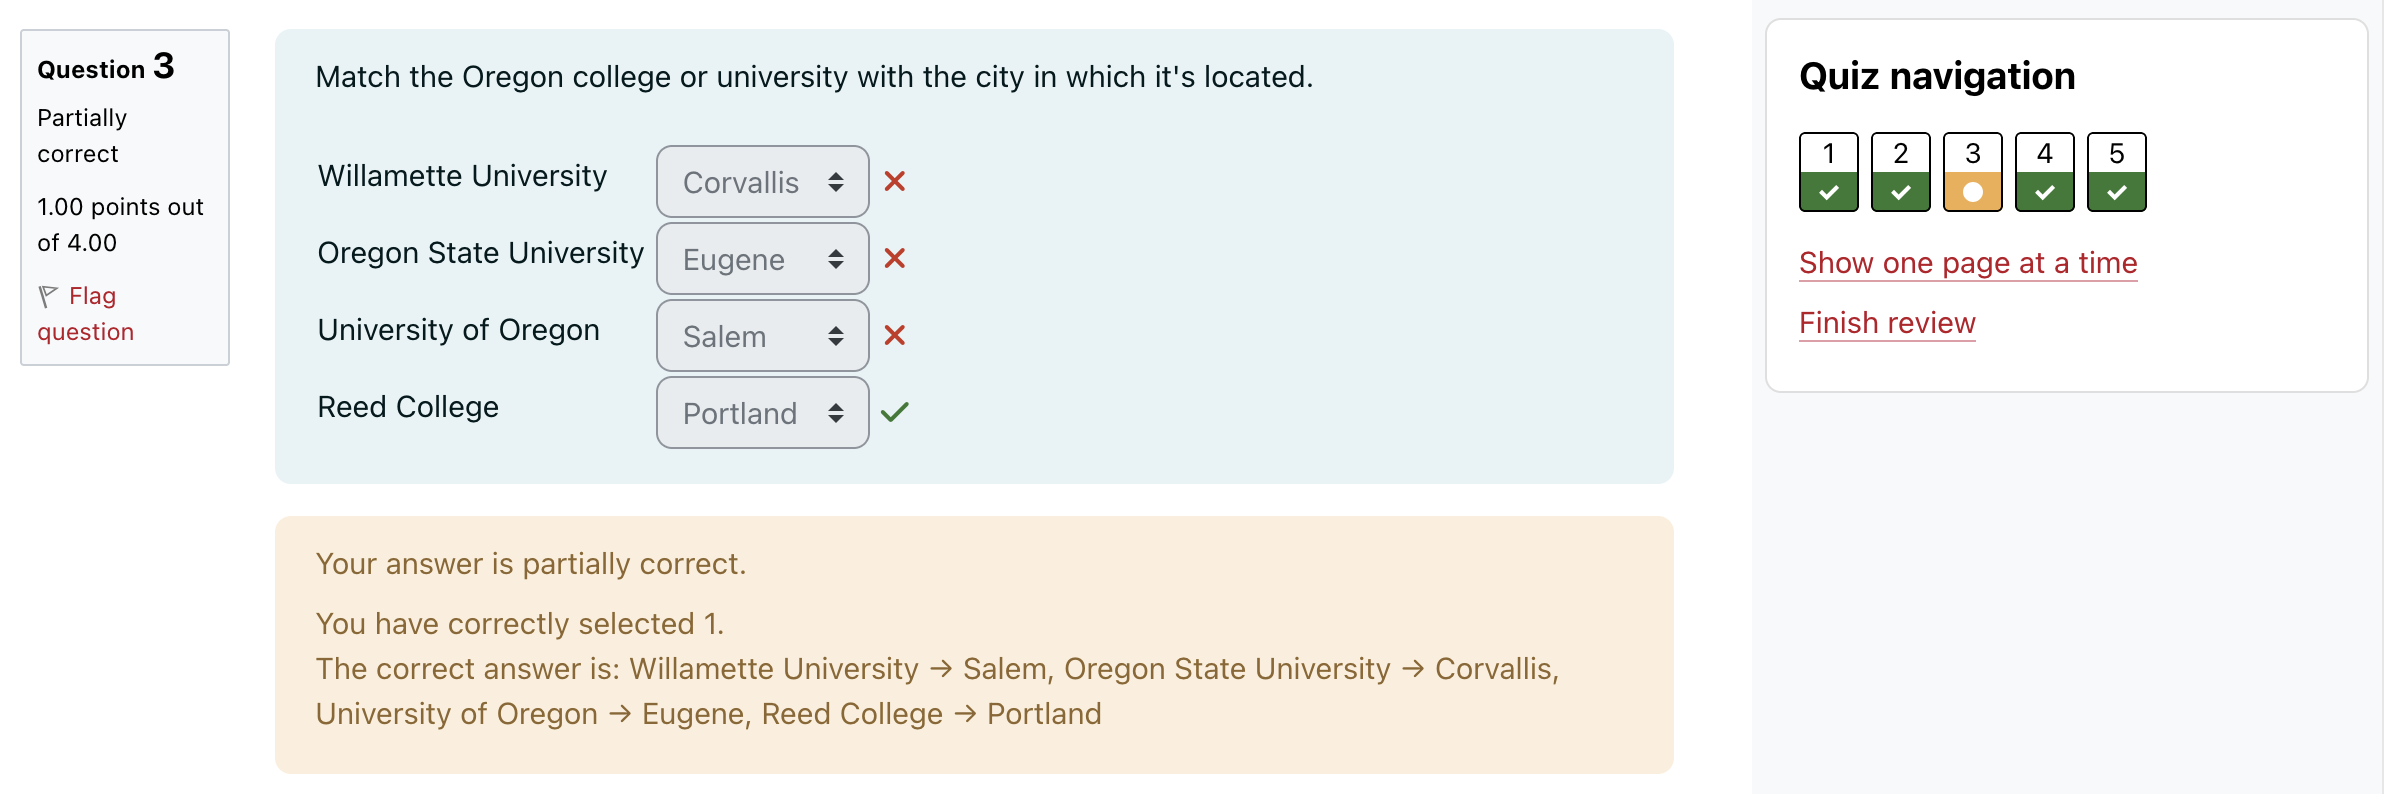
Task: Click the flag icon next to Flag question
Action: pos(49,295)
